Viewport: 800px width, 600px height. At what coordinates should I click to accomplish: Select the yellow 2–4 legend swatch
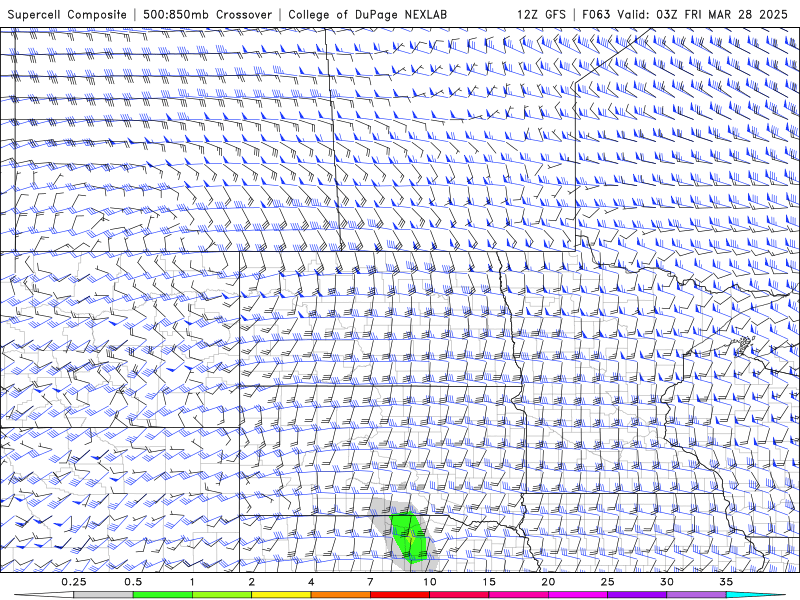[x=281, y=595]
